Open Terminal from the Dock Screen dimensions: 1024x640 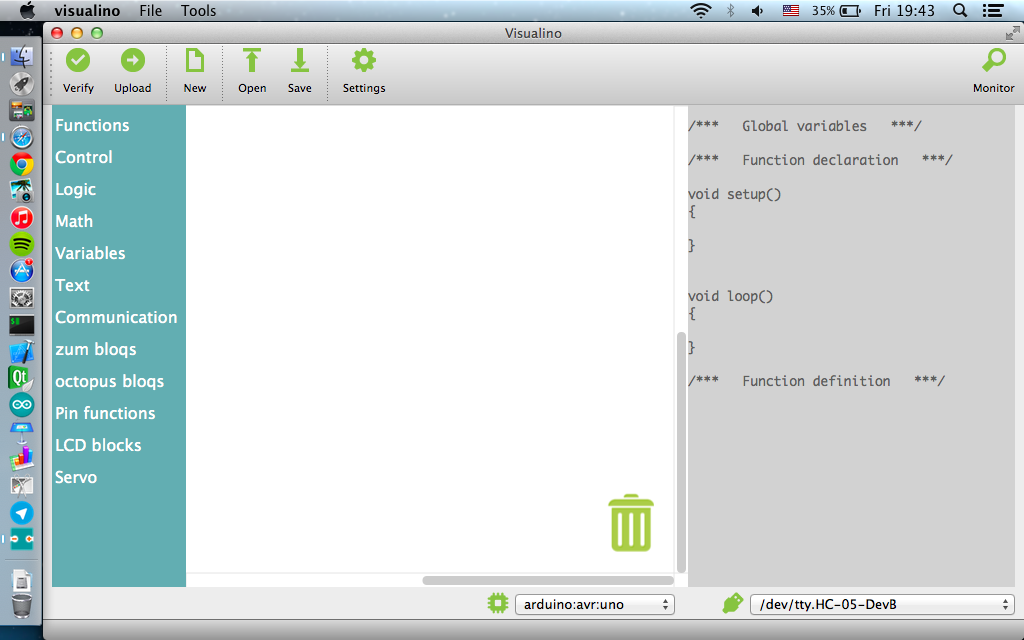[22, 325]
